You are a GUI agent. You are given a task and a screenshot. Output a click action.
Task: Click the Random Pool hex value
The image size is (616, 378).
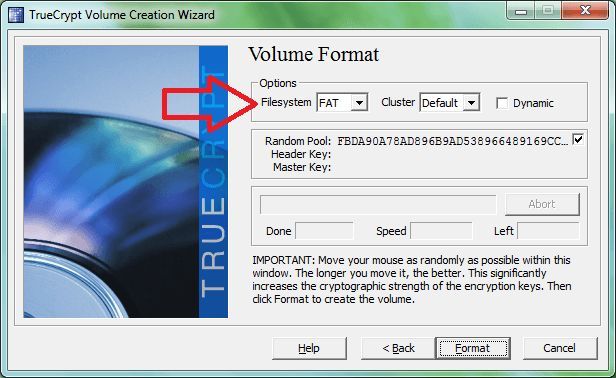[x=453, y=141]
